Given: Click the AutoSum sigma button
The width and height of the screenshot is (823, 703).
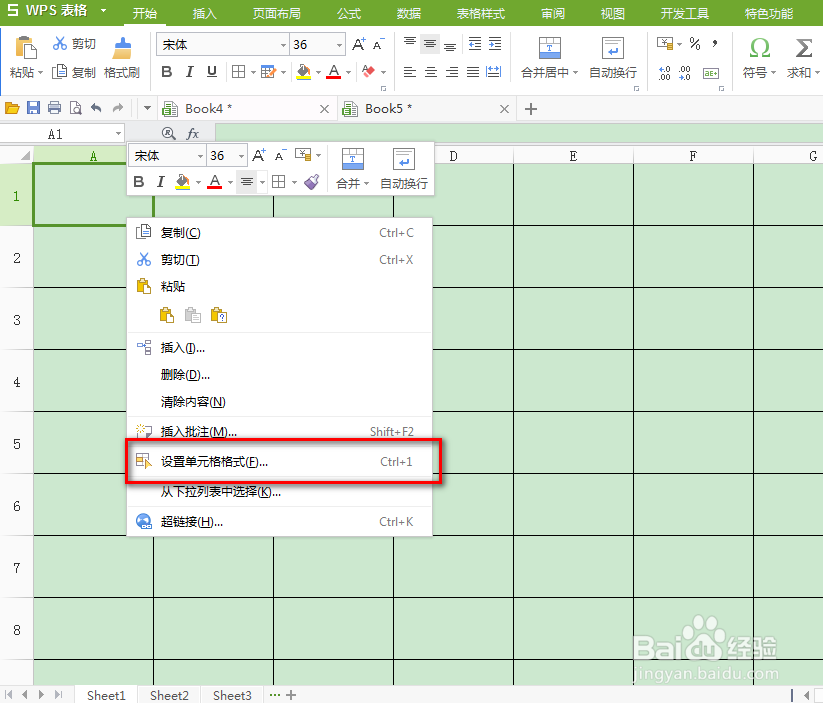Looking at the screenshot, I should 804,48.
